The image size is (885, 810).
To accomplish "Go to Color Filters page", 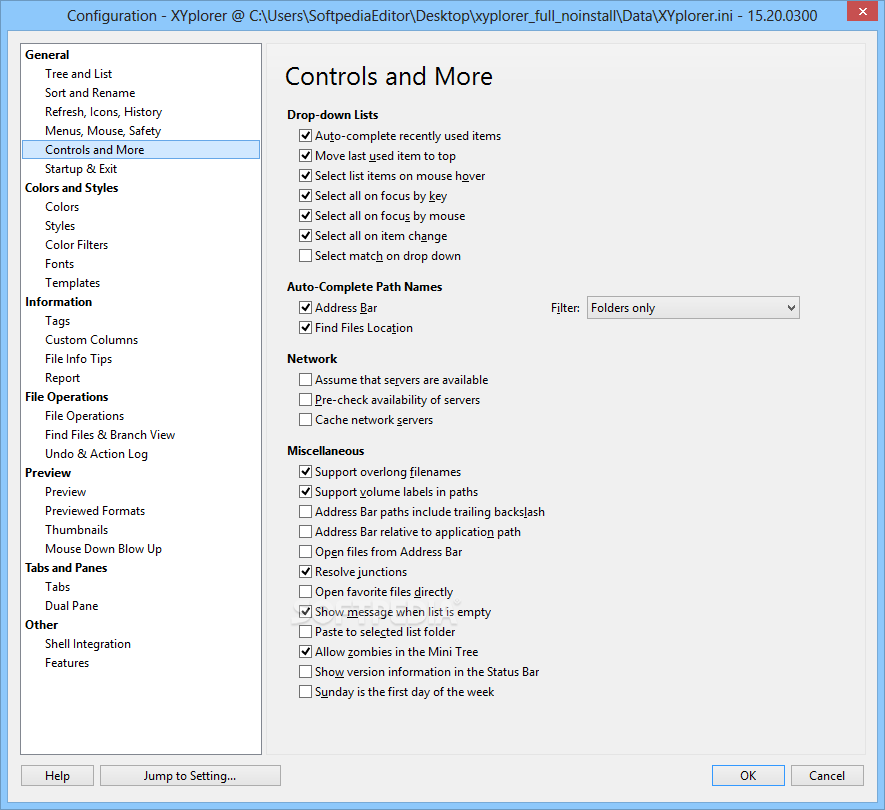I will coord(76,245).
